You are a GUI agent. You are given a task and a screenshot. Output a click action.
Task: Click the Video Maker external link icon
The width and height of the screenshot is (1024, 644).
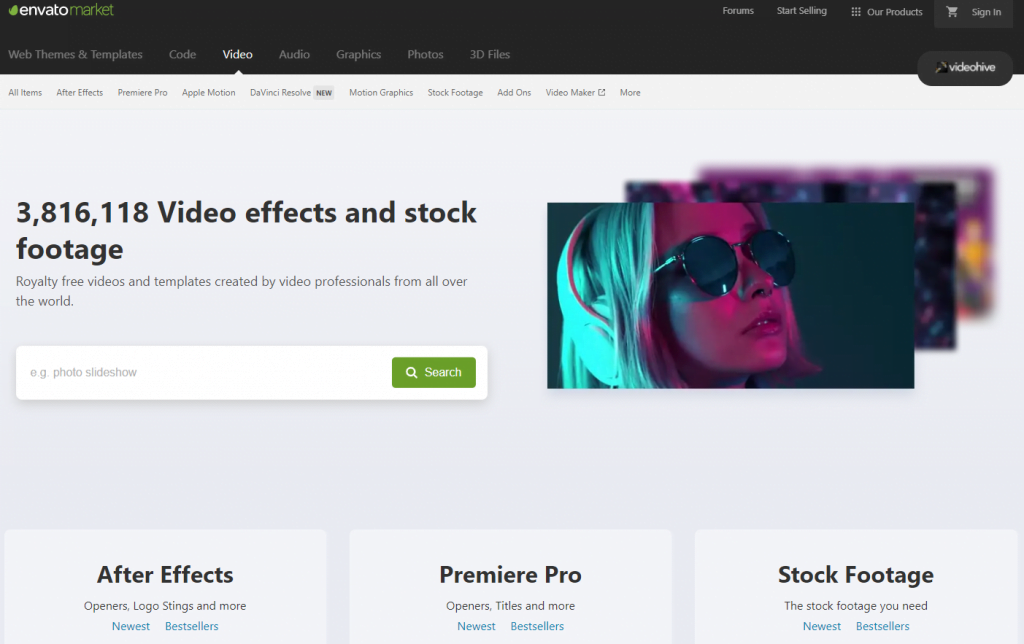click(601, 93)
